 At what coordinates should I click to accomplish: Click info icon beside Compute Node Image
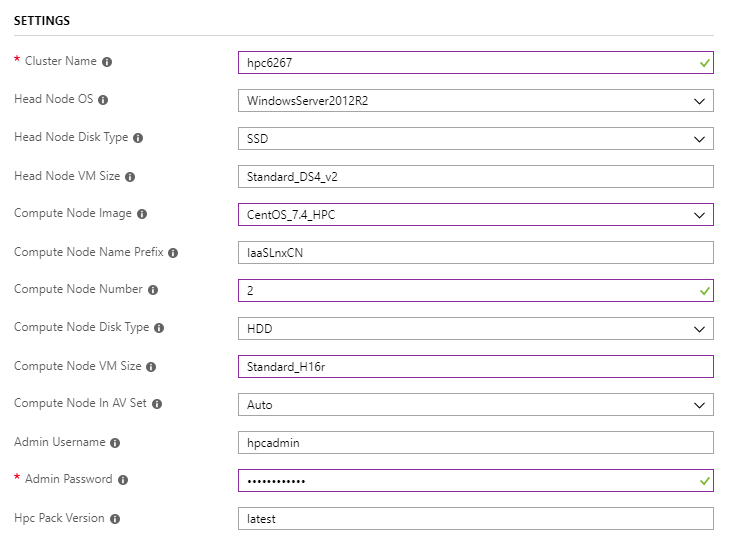tap(142, 214)
